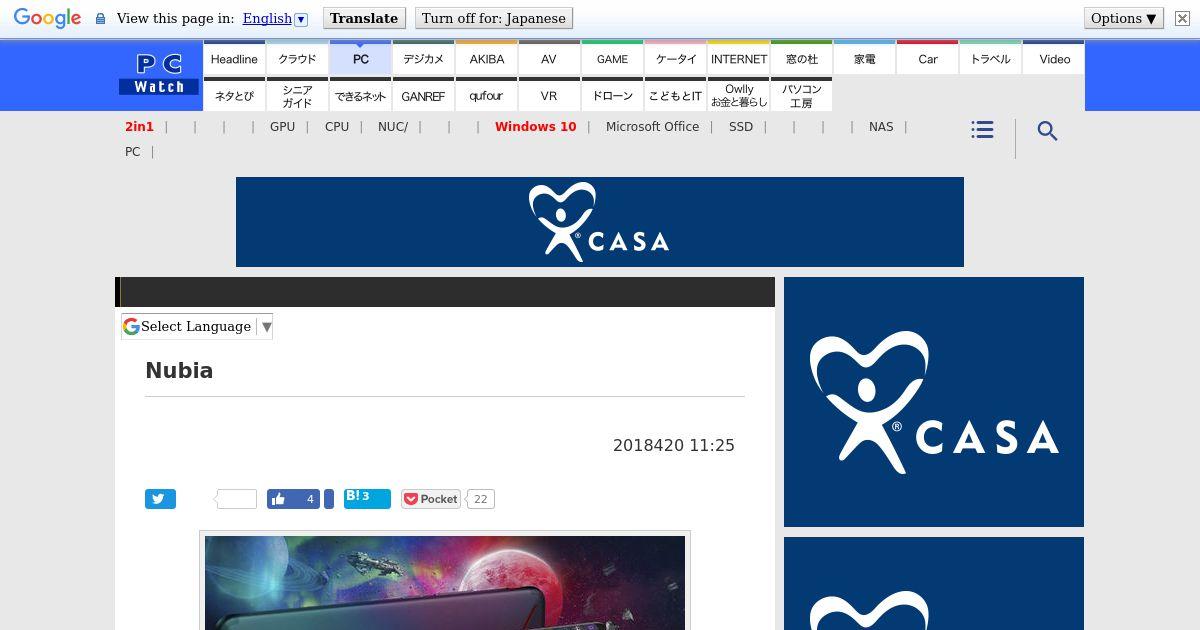Open the シニアガイド tab

pyautogui.click(x=297, y=96)
